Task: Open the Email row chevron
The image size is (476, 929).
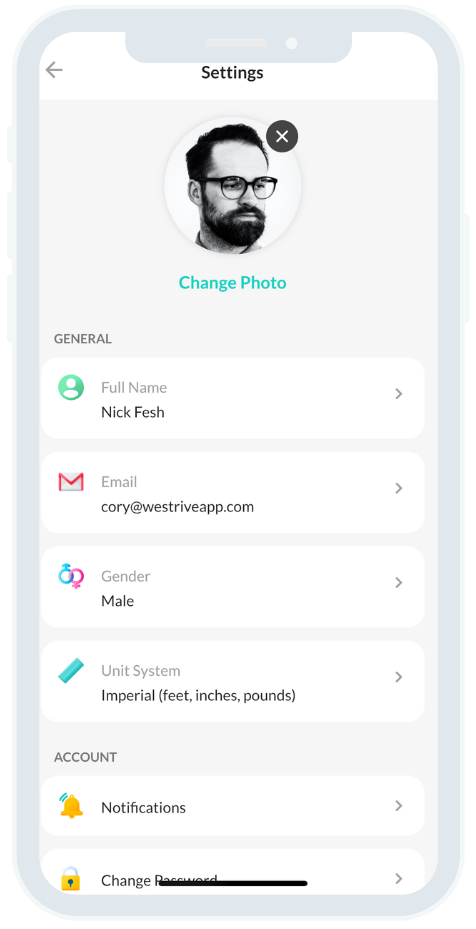Action: click(399, 488)
